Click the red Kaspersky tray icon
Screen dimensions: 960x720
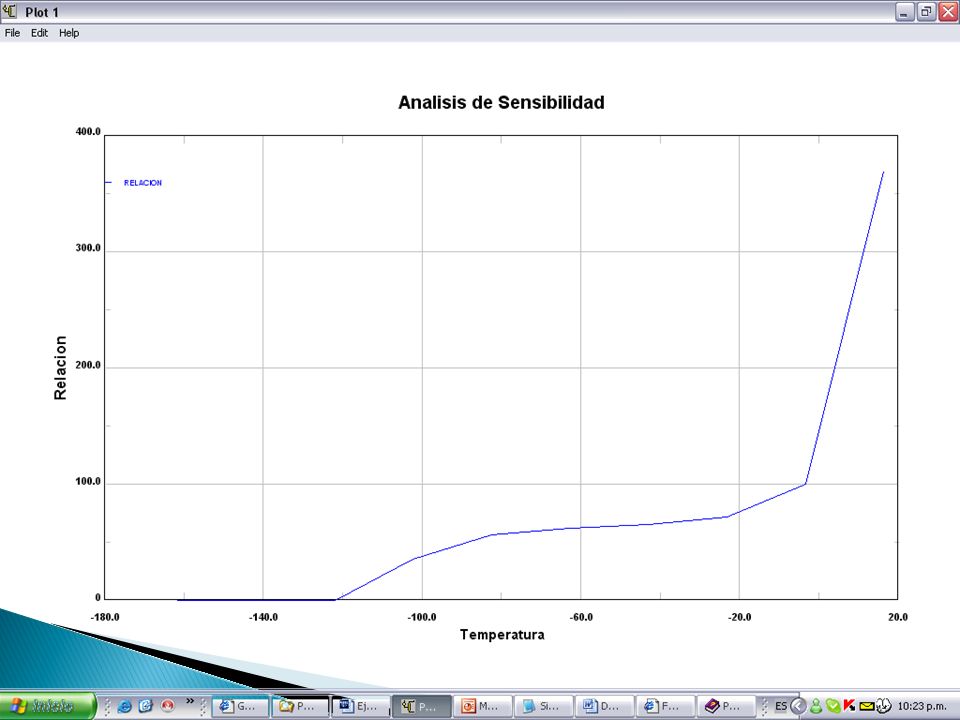point(849,706)
